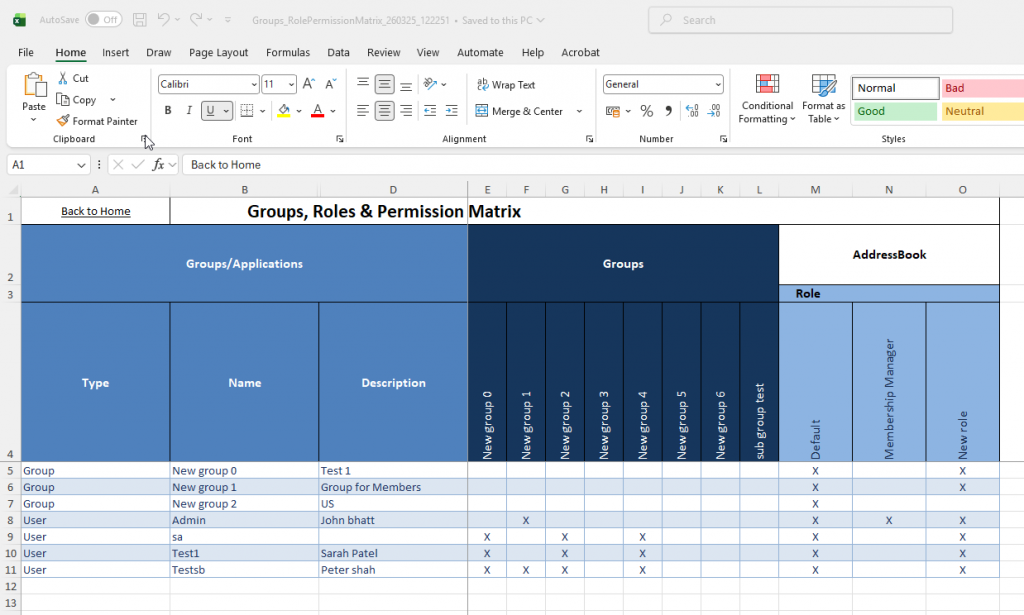Apply the yellow fill color

284,111
